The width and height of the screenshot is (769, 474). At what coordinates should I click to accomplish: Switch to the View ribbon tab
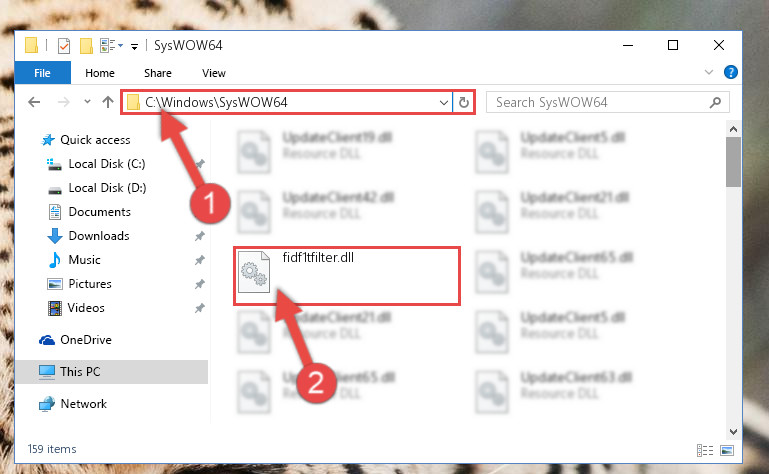pyautogui.click(x=214, y=73)
